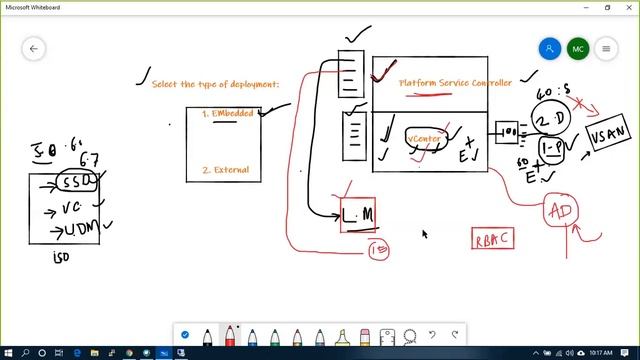Screen dimensions: 640x360
Task: Select the black pen
Action: 207,337
